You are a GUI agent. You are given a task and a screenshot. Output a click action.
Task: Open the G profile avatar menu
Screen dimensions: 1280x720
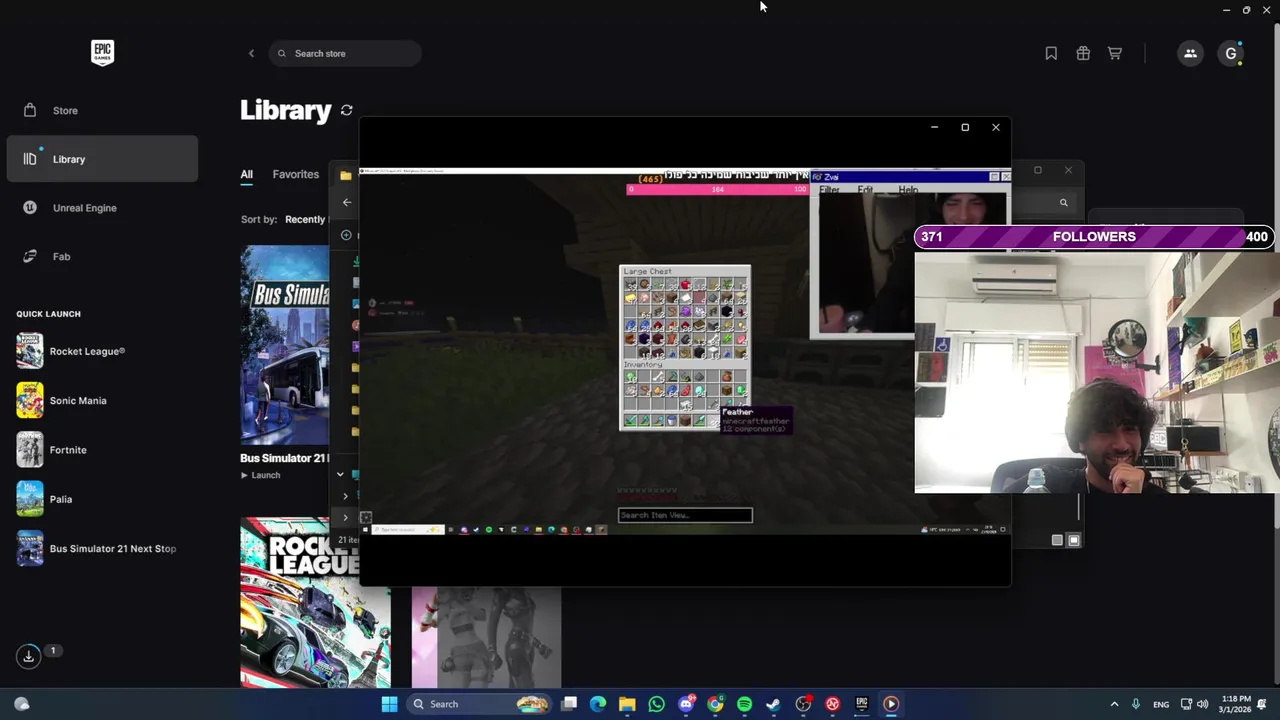coord(1231,53)
